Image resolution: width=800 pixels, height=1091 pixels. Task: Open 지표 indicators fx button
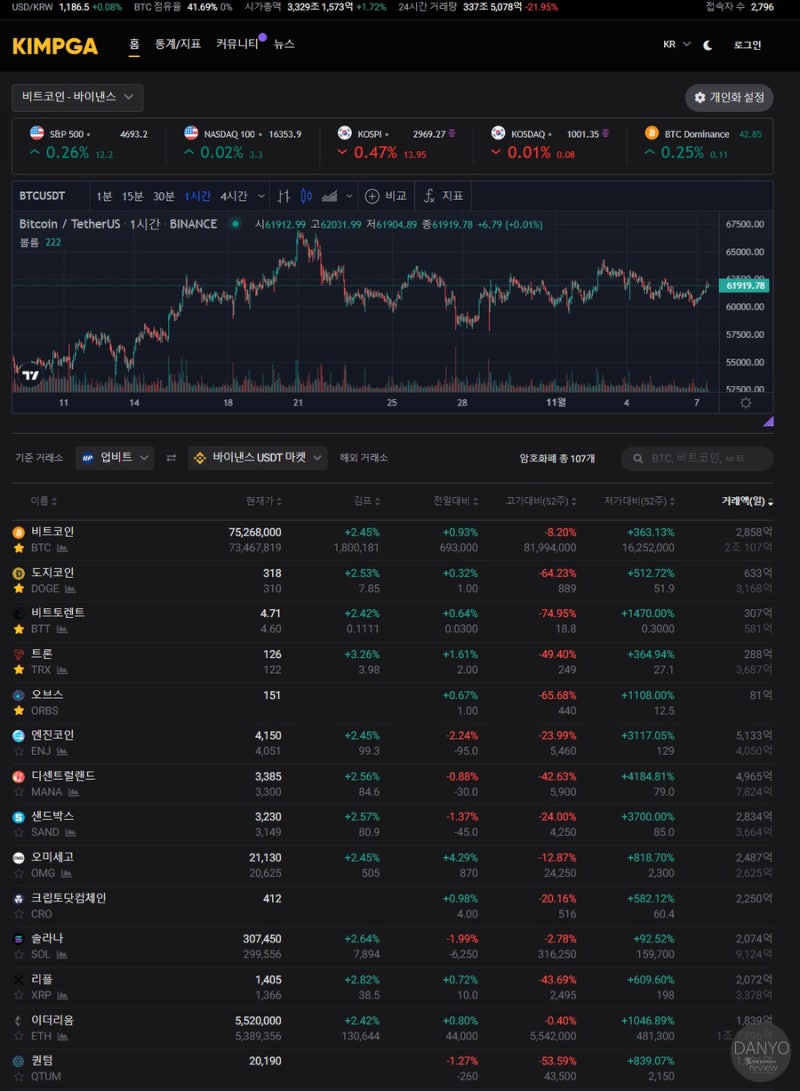click(444, 196)
